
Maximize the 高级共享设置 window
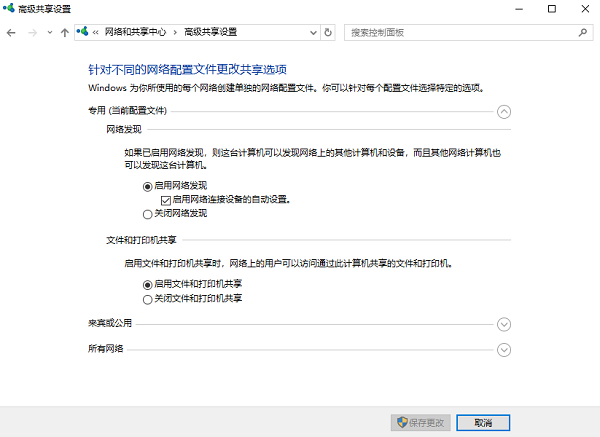click(x=552, y=9)
